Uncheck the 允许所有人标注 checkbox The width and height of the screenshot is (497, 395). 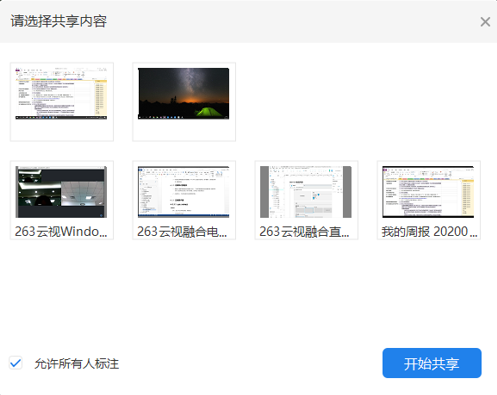point(16,363)
